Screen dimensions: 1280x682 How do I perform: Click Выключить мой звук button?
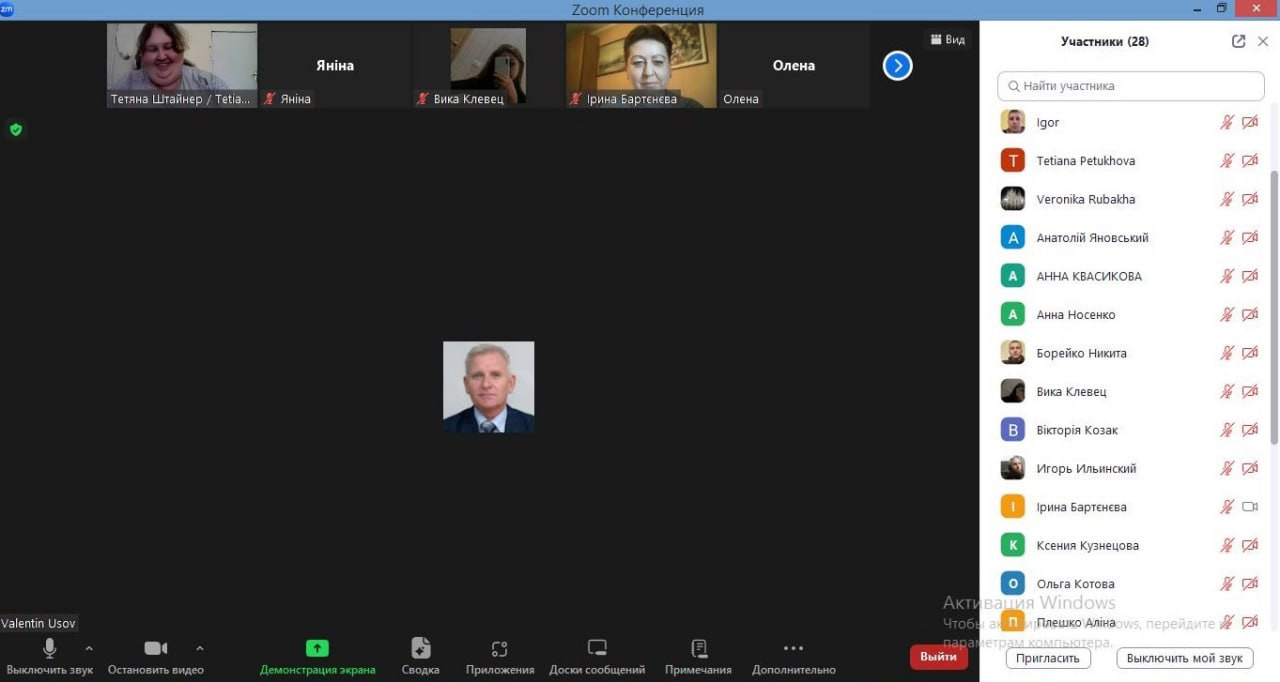pos(1185,658)
